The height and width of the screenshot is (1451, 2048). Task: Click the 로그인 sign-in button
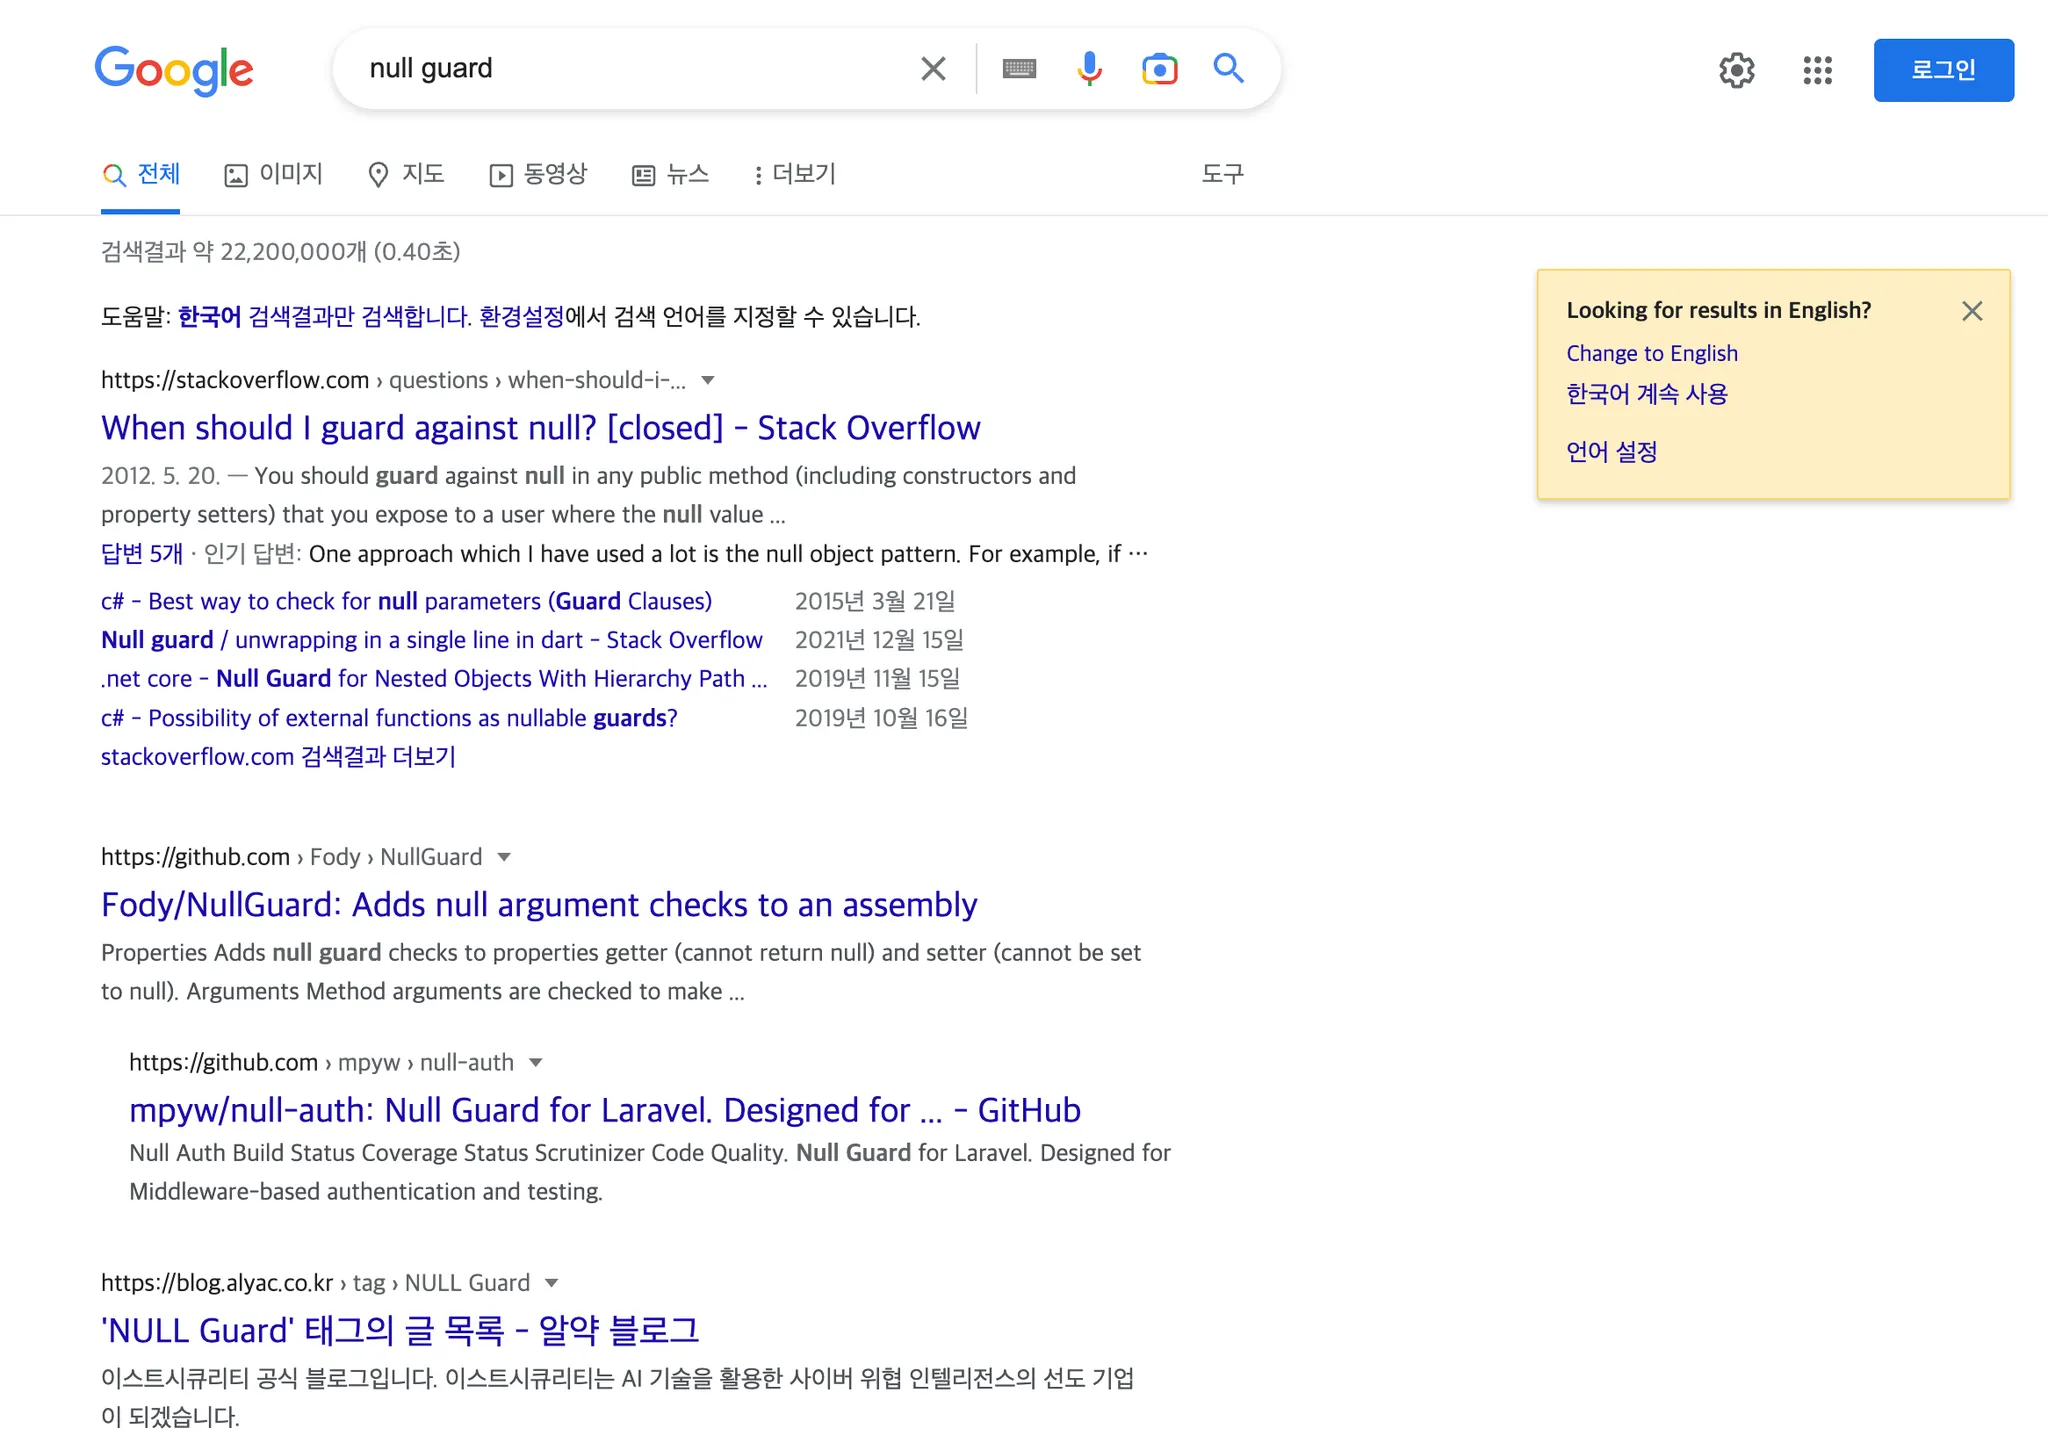(x=1943, y=70)
